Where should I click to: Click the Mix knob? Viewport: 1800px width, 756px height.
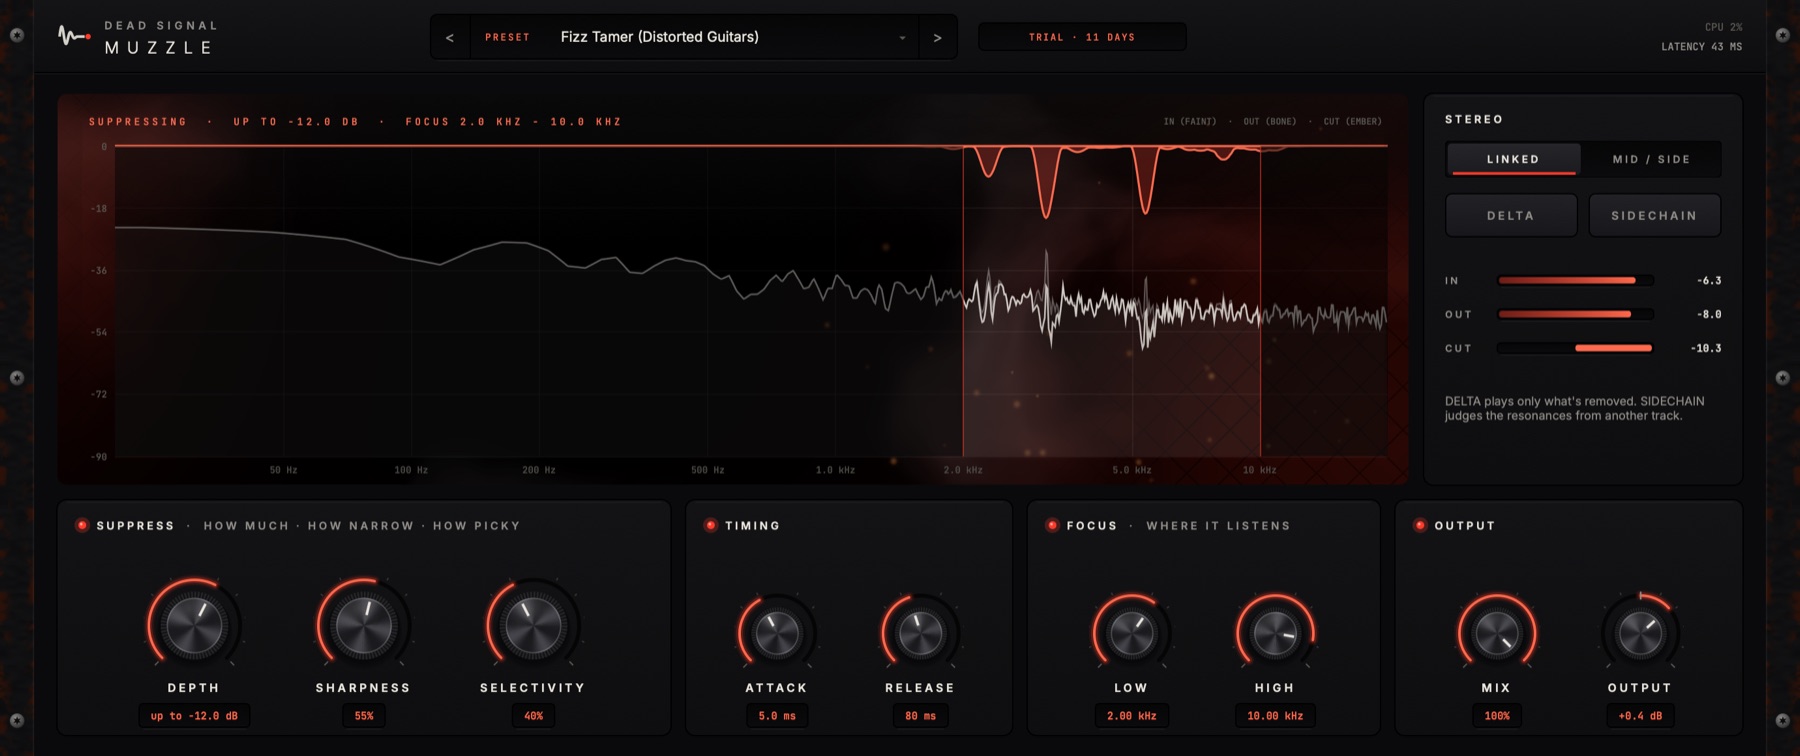(x=1497, y=633)
